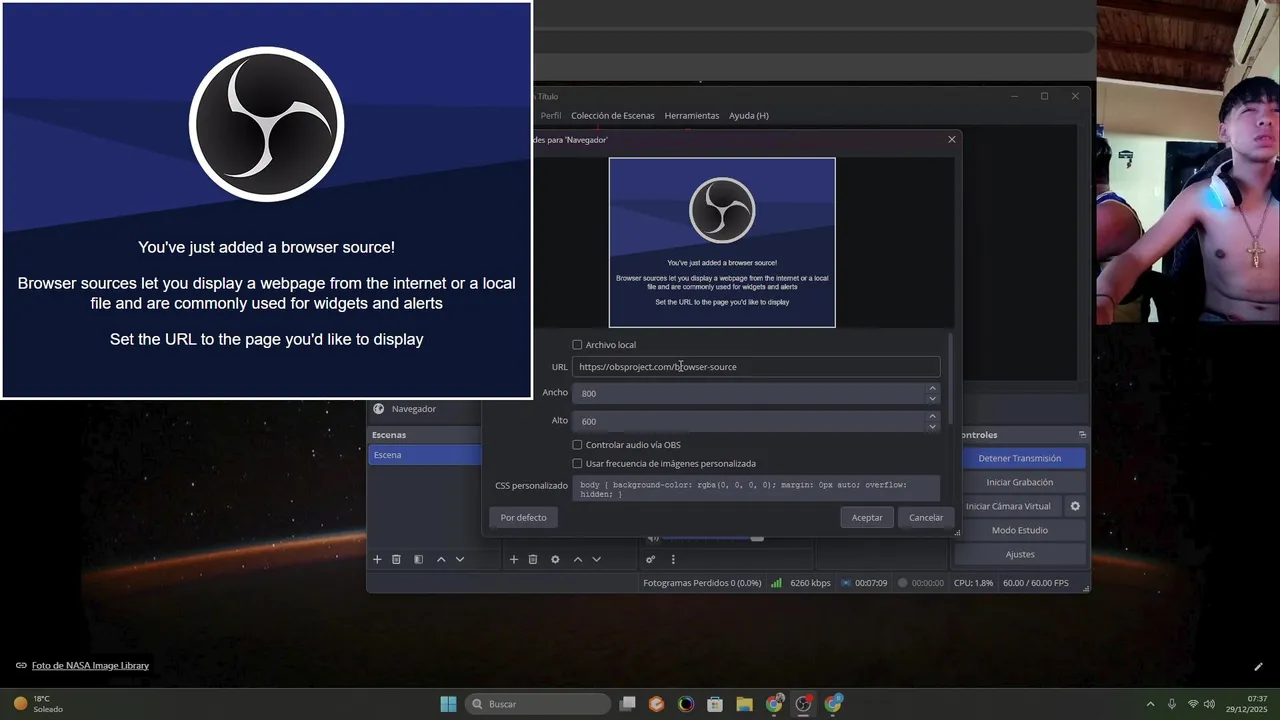Move source down with sources down arrow

pos(596,560)
